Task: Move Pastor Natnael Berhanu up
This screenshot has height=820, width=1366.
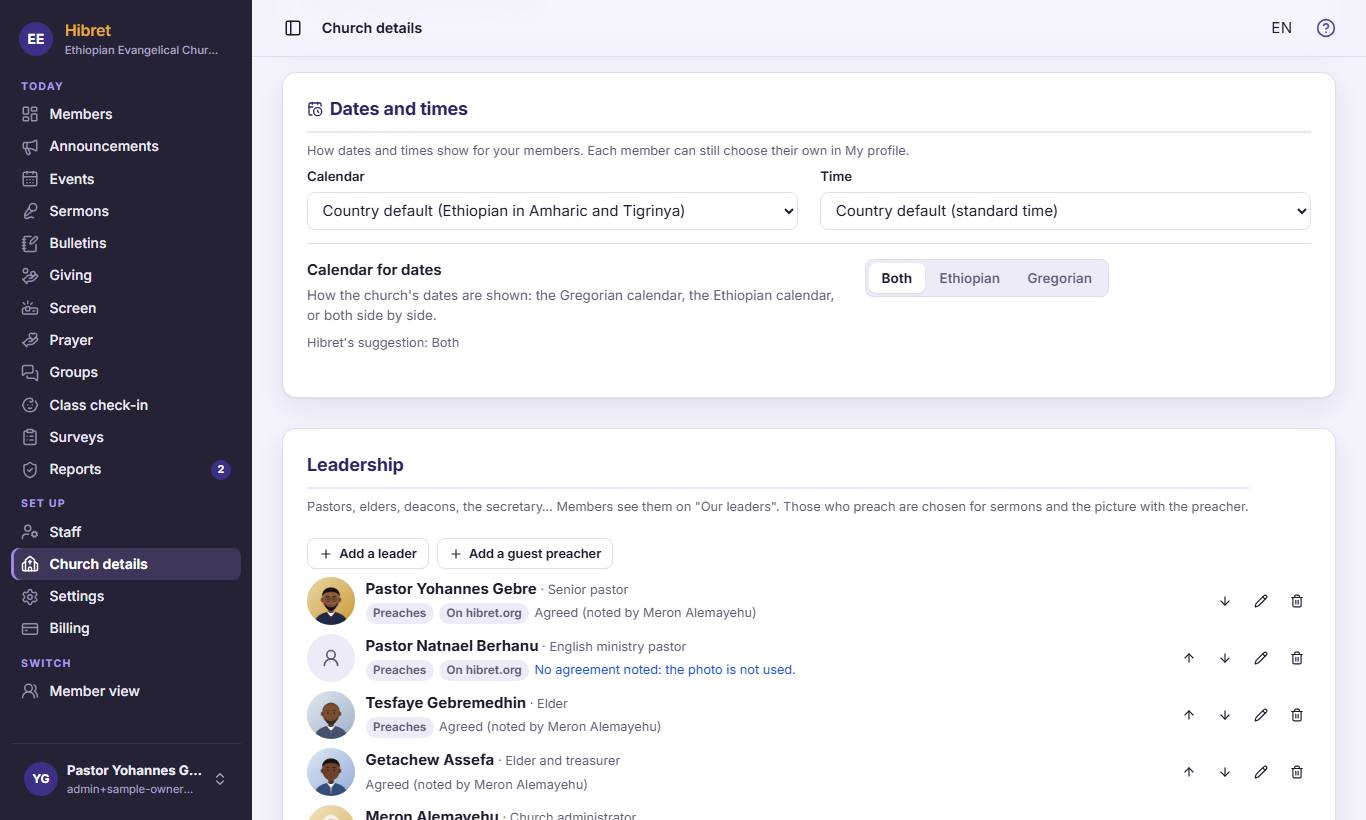Action: 1189,658
